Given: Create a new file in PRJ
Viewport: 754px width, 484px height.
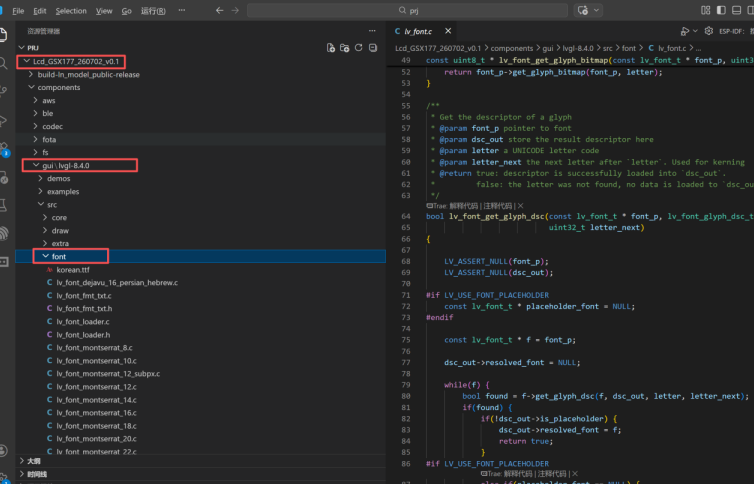Looking at the screenshot, I should point(330,48).
